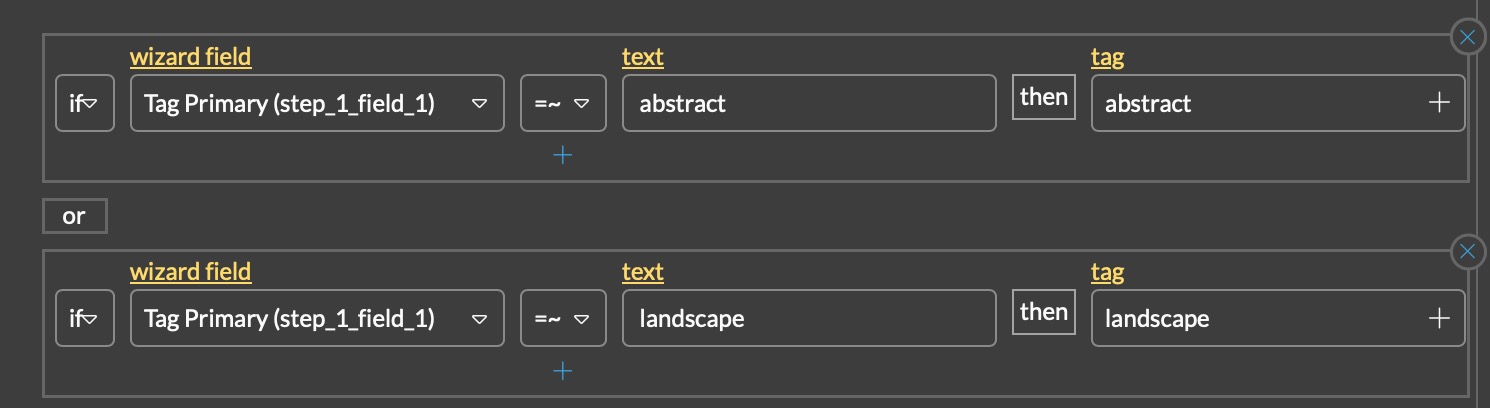Add condition below landscape rule operator
1490x408 pixels.
pyautogui.click(x=563, y=371)
